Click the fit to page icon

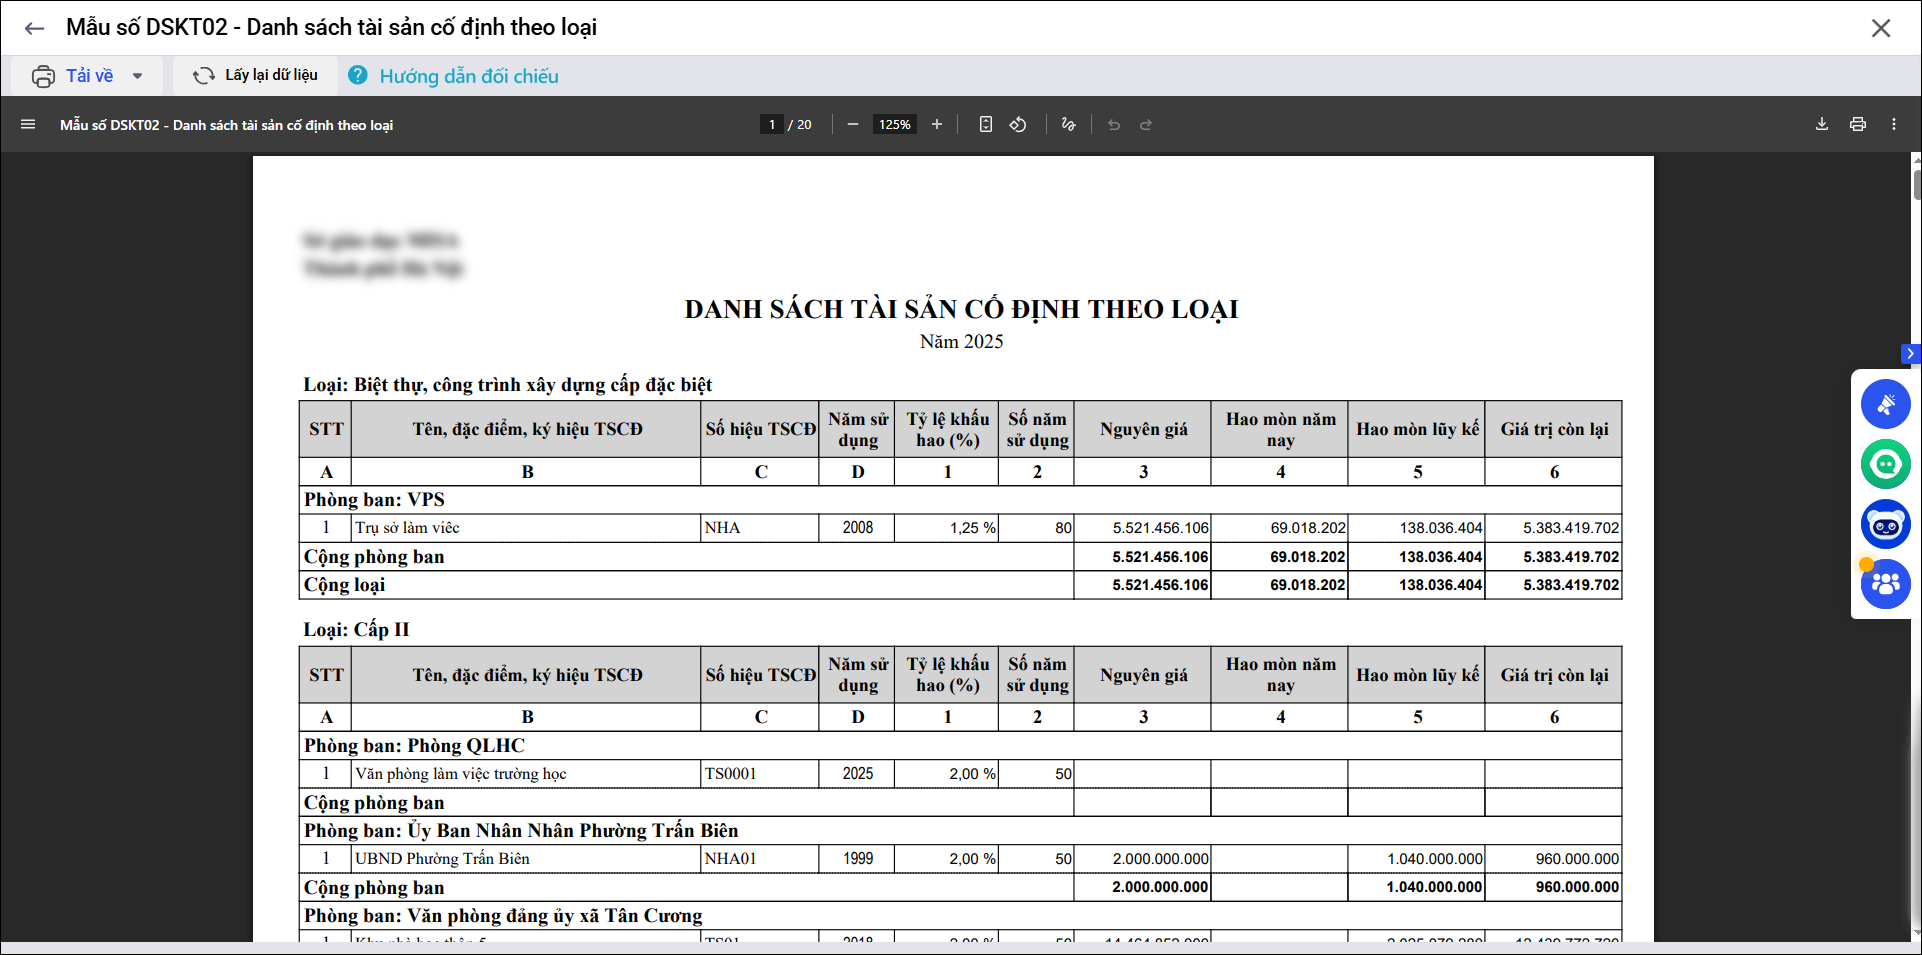coord(985,125)
